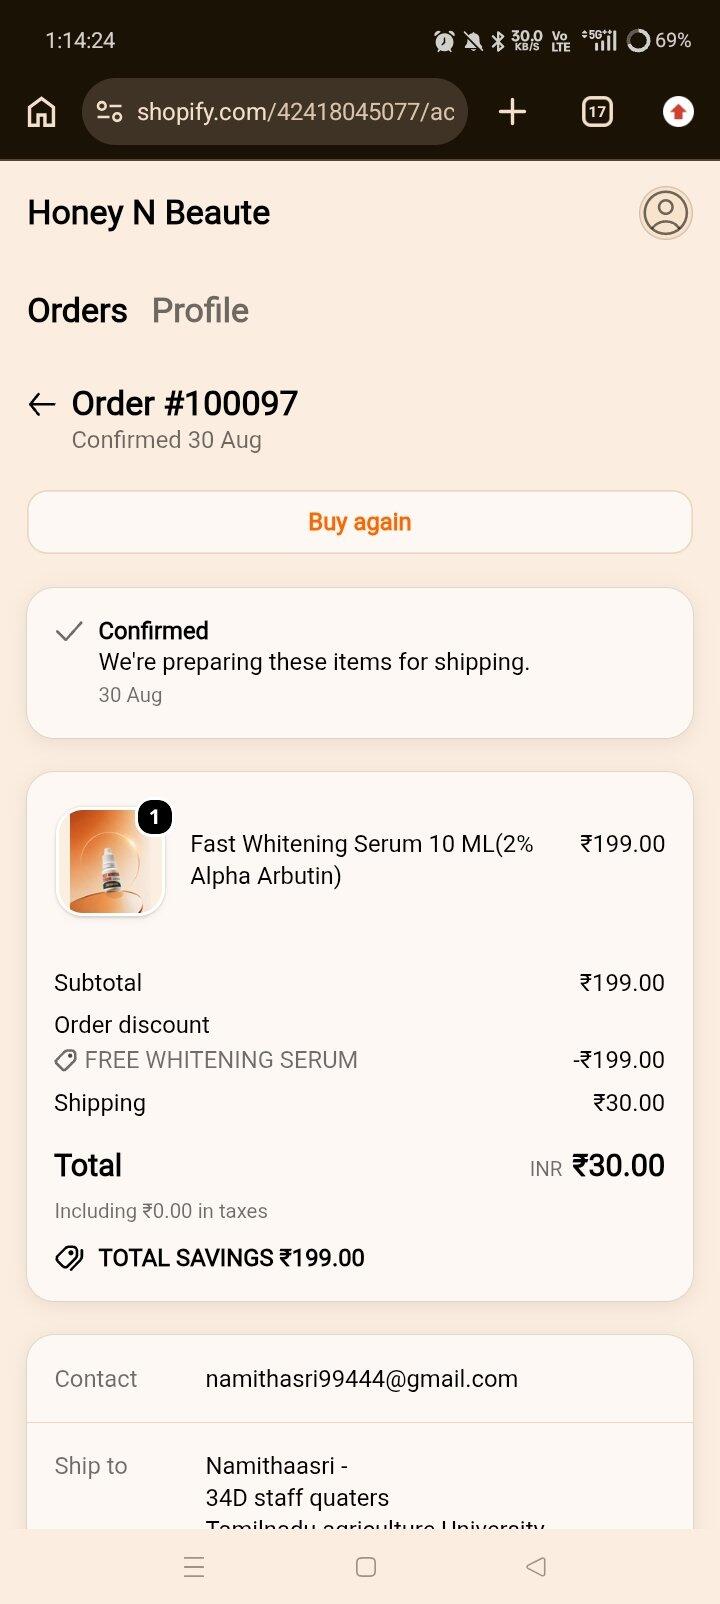
Task: Tap the shopify.com URL address field
Action: click(x=275, y=112)
